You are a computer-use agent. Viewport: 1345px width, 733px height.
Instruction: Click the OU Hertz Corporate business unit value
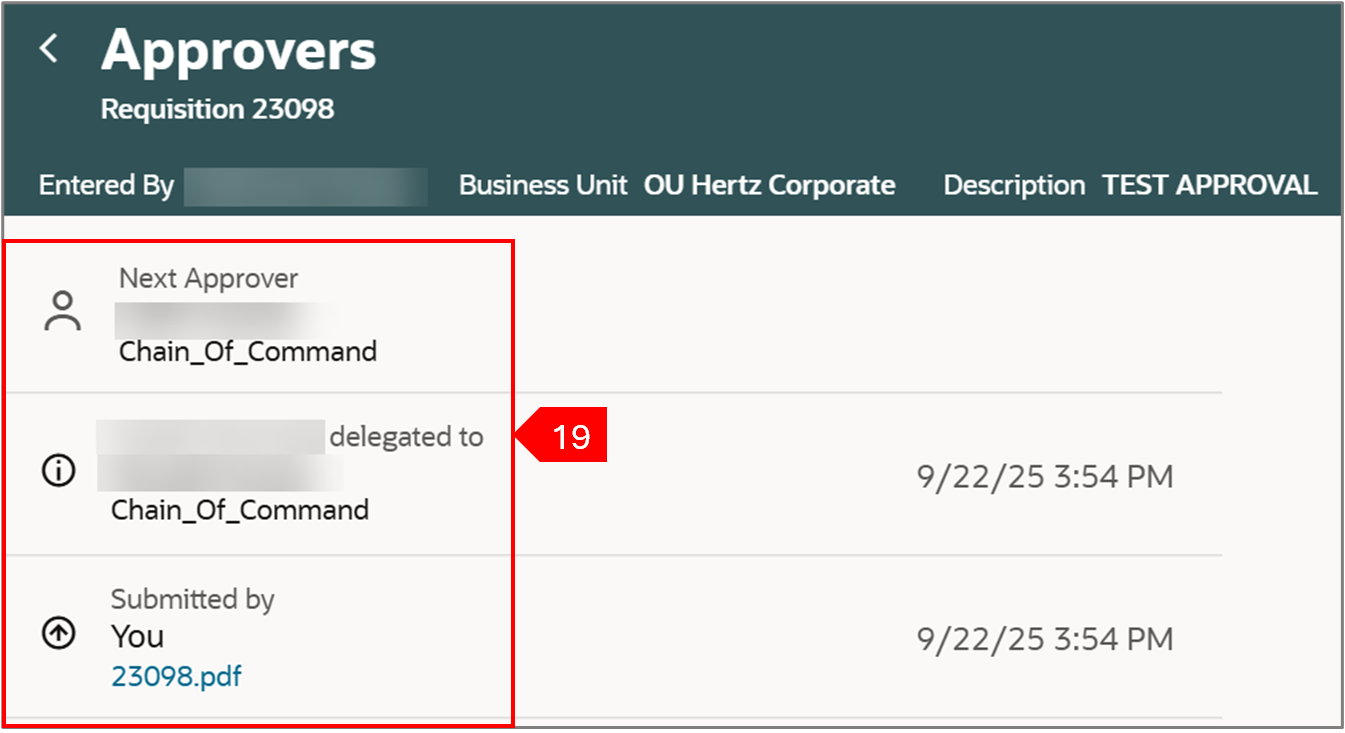[x=768, y=186]
